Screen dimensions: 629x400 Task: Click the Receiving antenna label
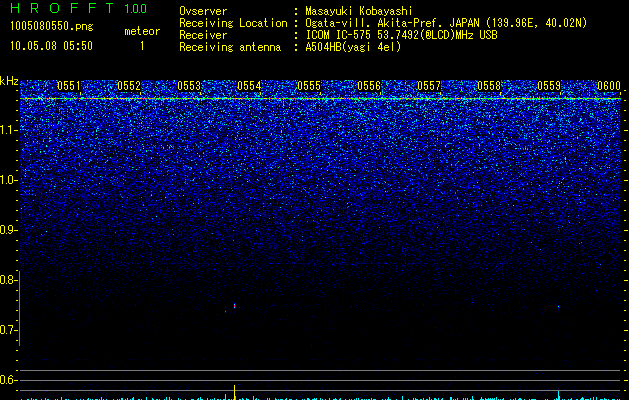click(230, 47)
